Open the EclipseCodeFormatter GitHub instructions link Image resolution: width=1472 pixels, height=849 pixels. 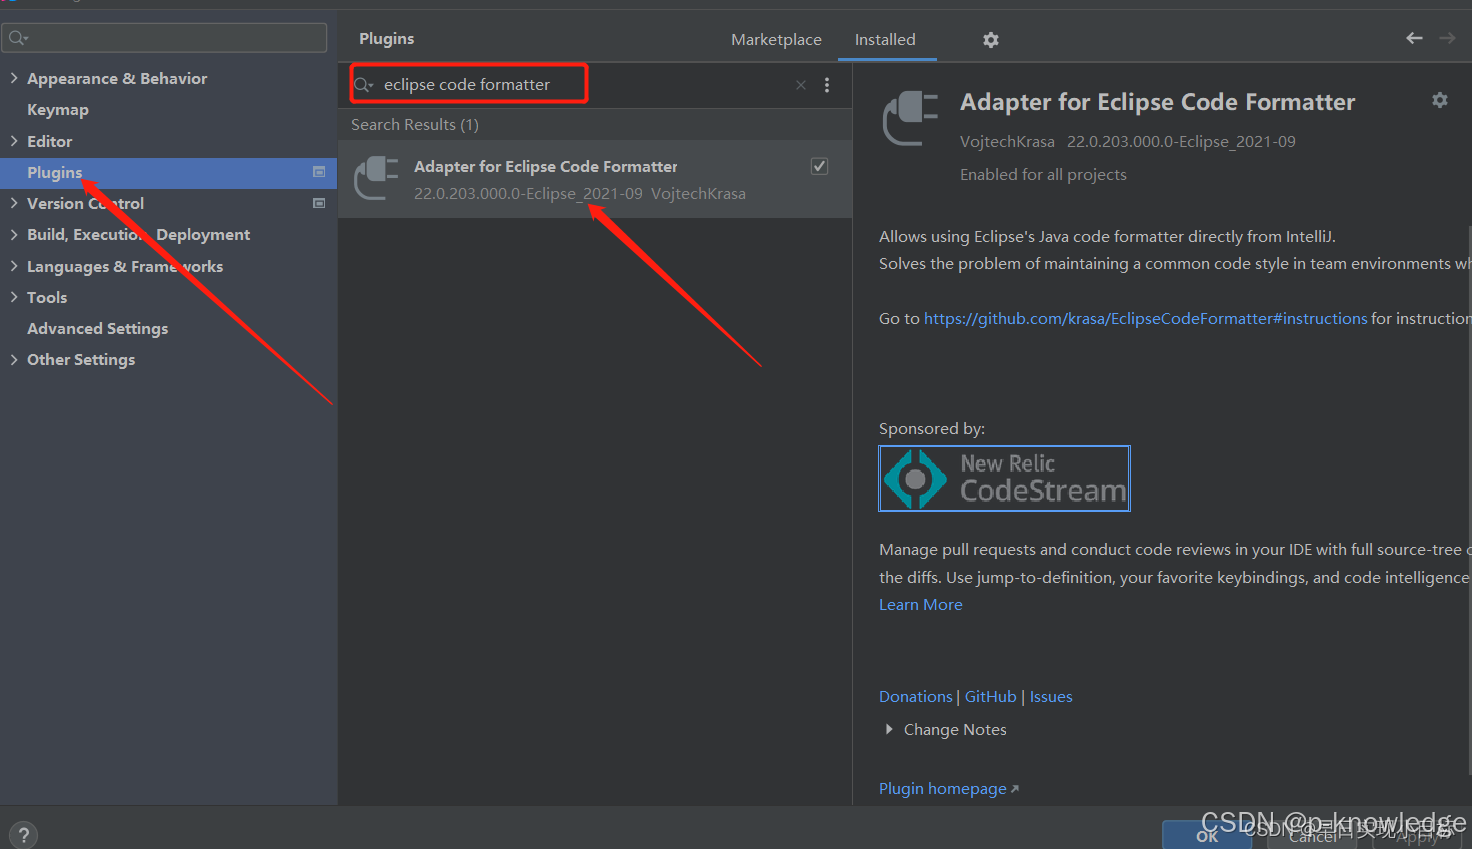point(1145,318)
